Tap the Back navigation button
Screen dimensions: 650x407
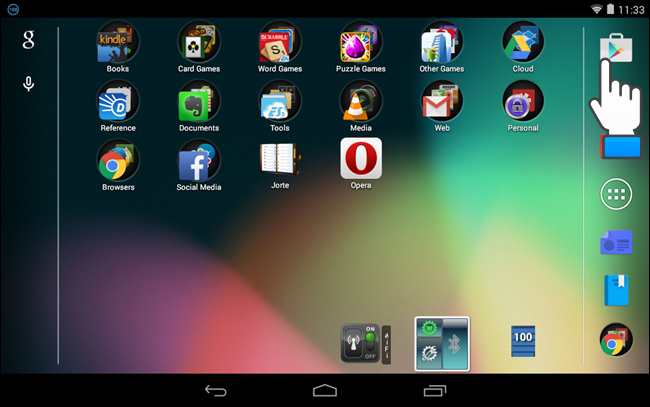point(216,390)
